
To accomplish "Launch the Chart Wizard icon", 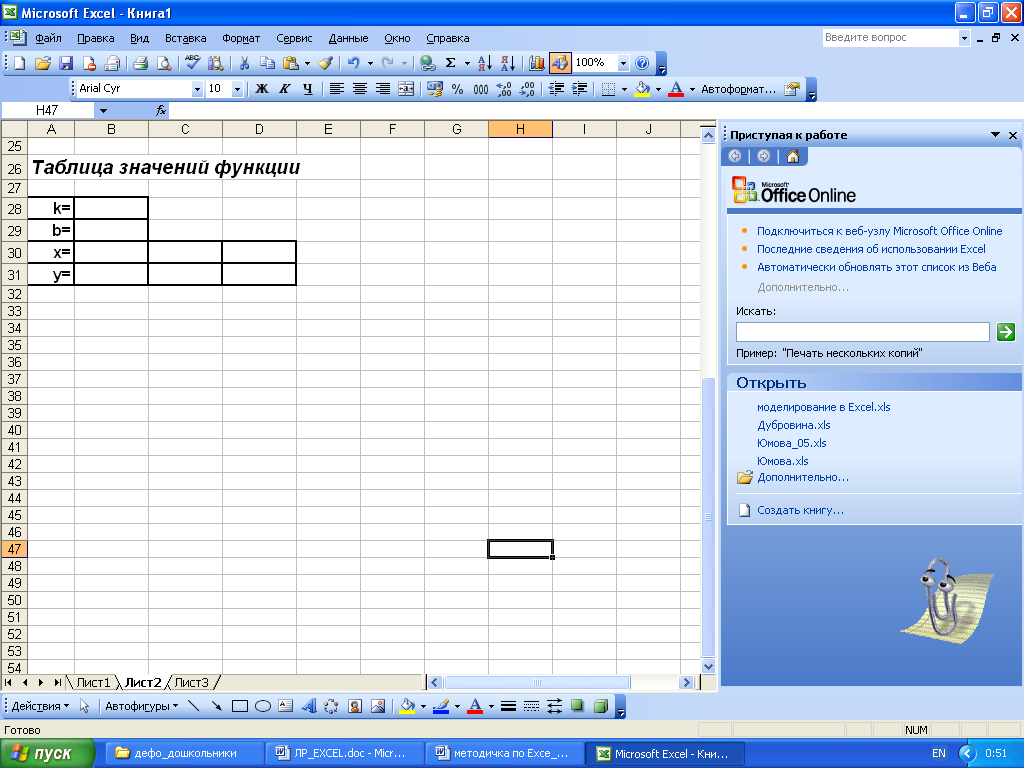I will (x=537, y=63).
